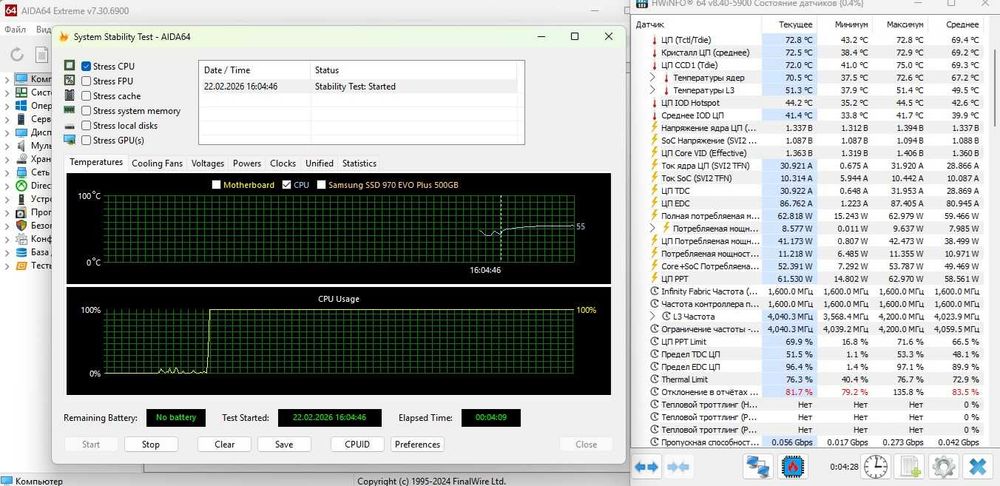This screenshot has height=486, width=1000.
Task: Enable the Stress GPU(s) checkbox
Action: [86, 140]
